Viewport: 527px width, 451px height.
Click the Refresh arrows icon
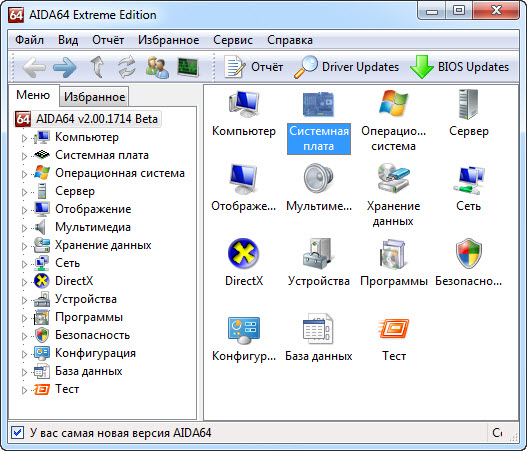[127, 67]
